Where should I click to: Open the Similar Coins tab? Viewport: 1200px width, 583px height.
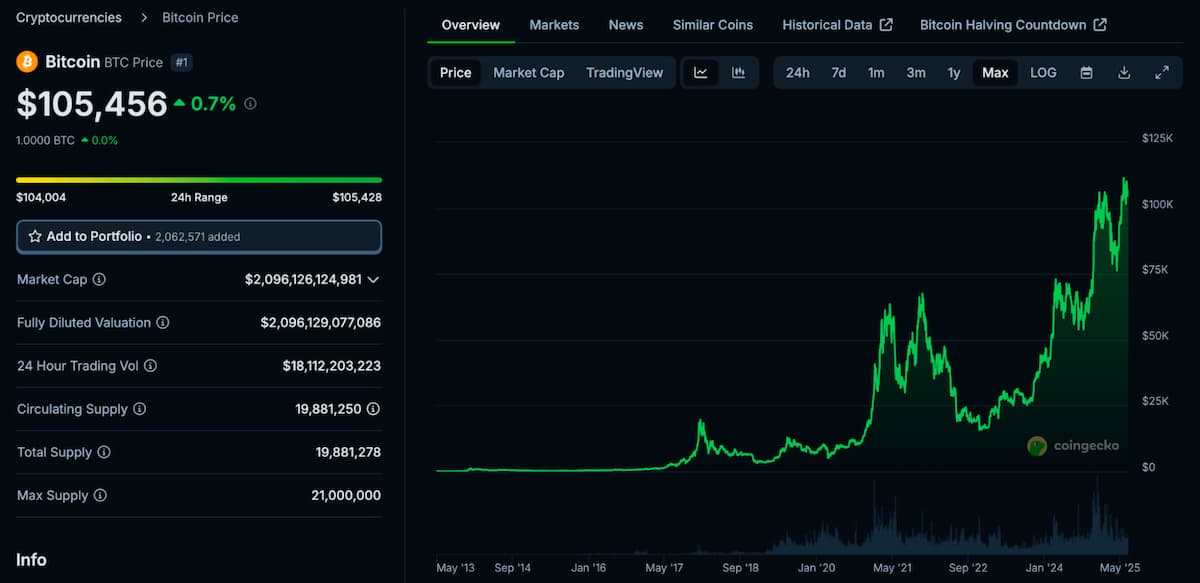click(x=713, y=25)
